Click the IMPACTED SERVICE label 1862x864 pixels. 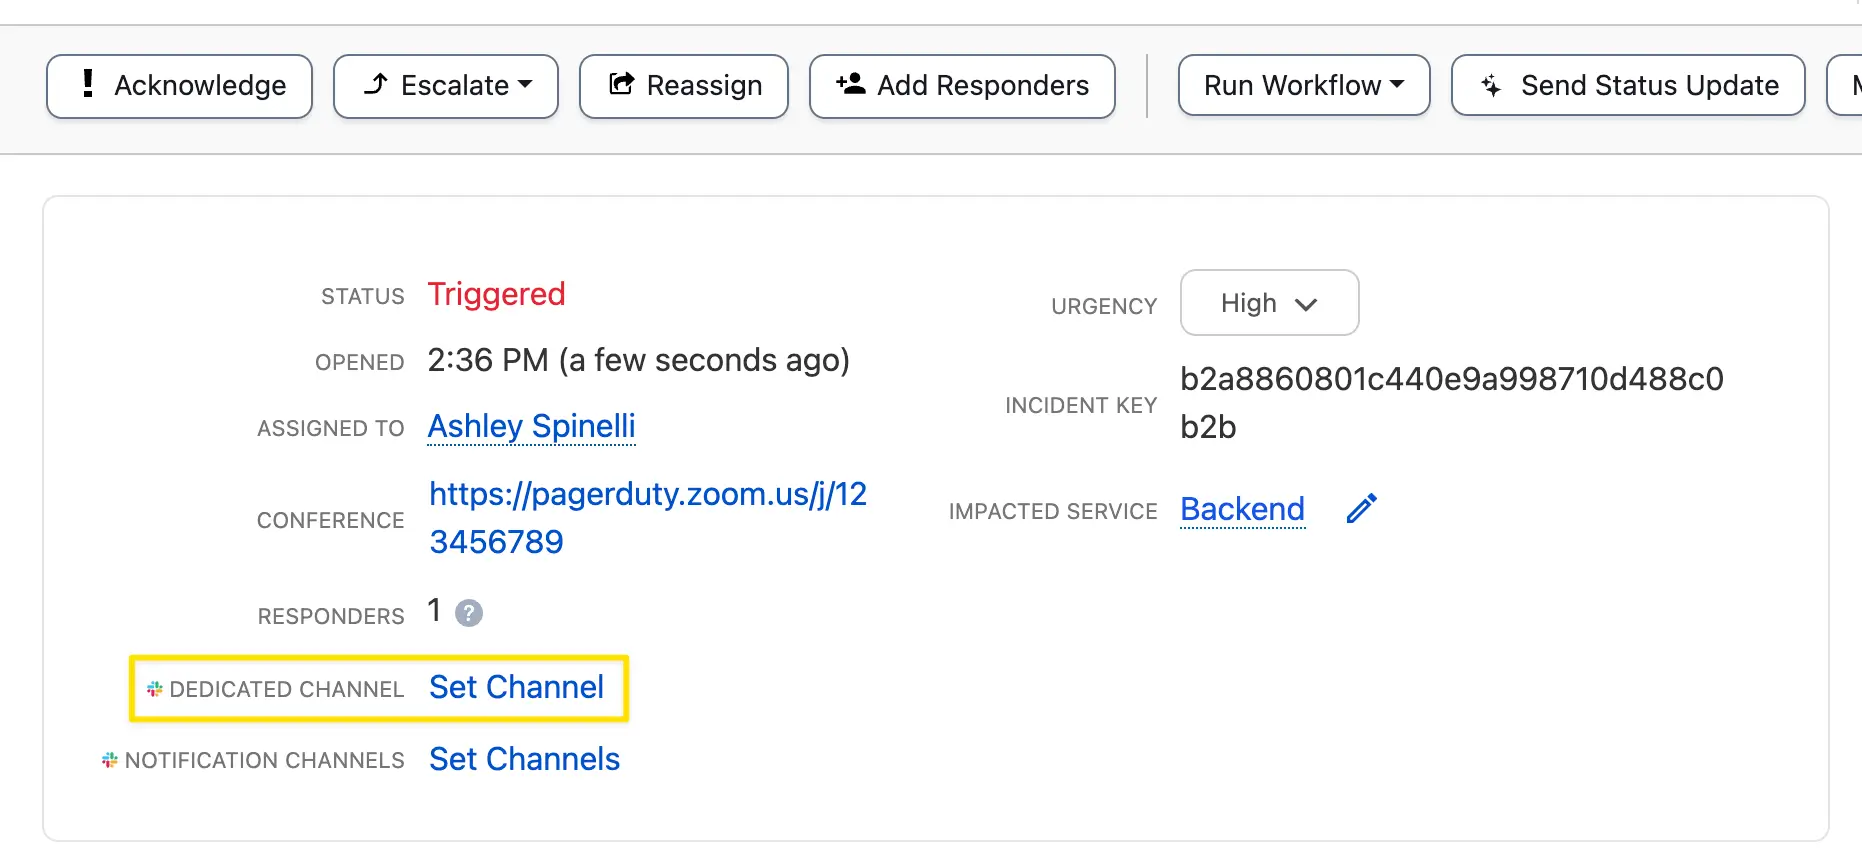click(1053, 511)
